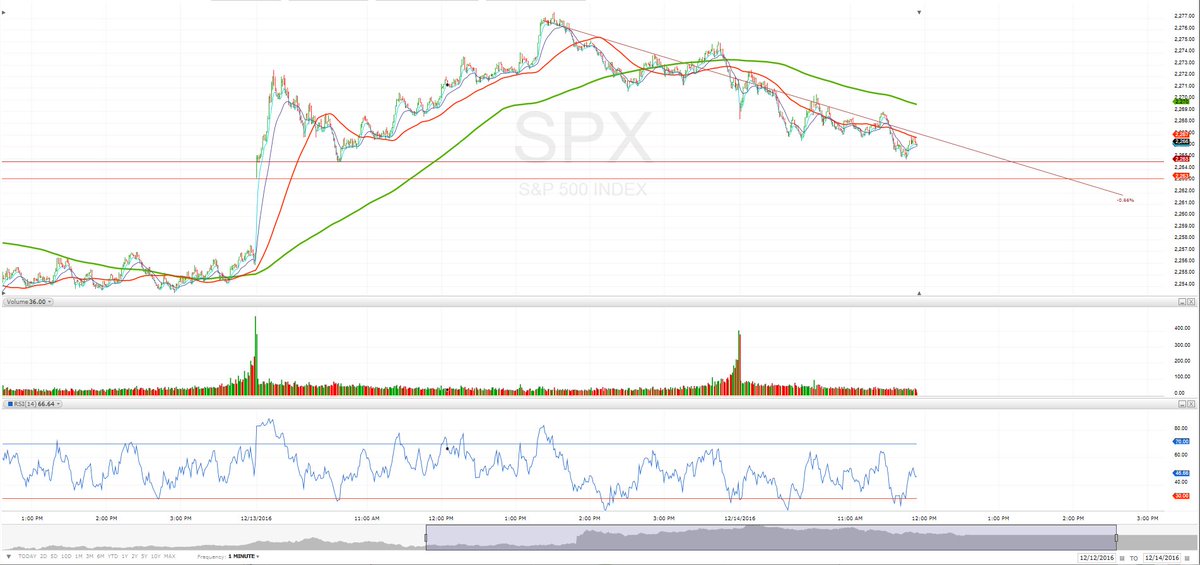Screen dimensions: 1200x565
Task: Click selected window in overview navigator
Action: click(771, 539)
